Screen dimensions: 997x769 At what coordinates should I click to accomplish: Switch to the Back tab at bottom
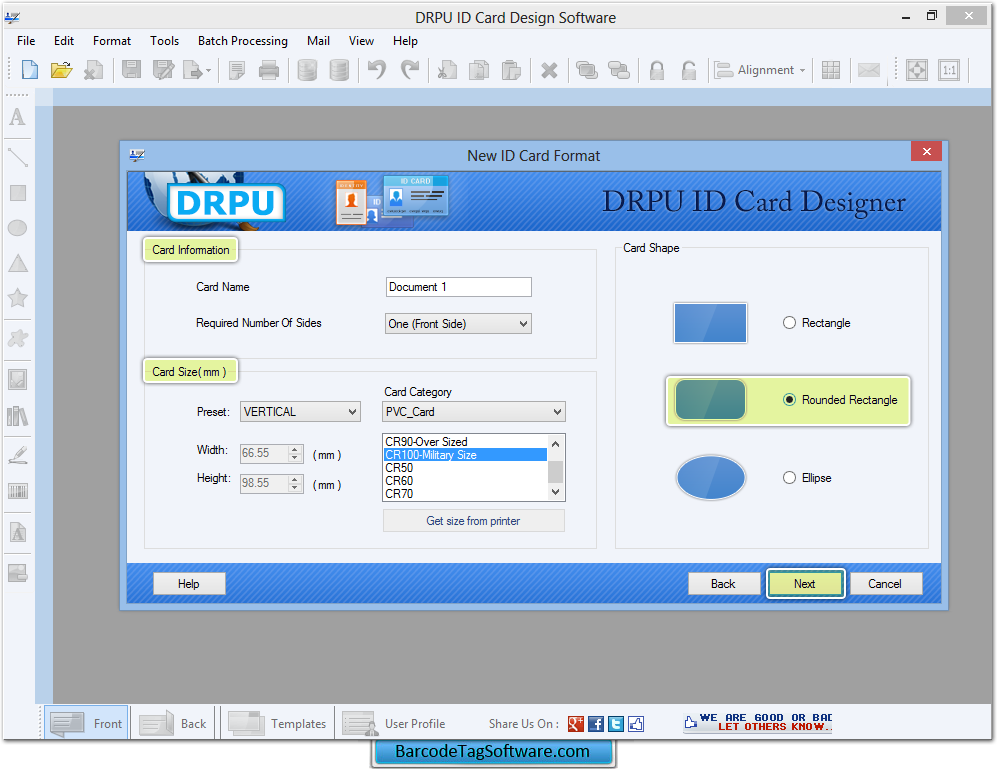click(173, 724)
